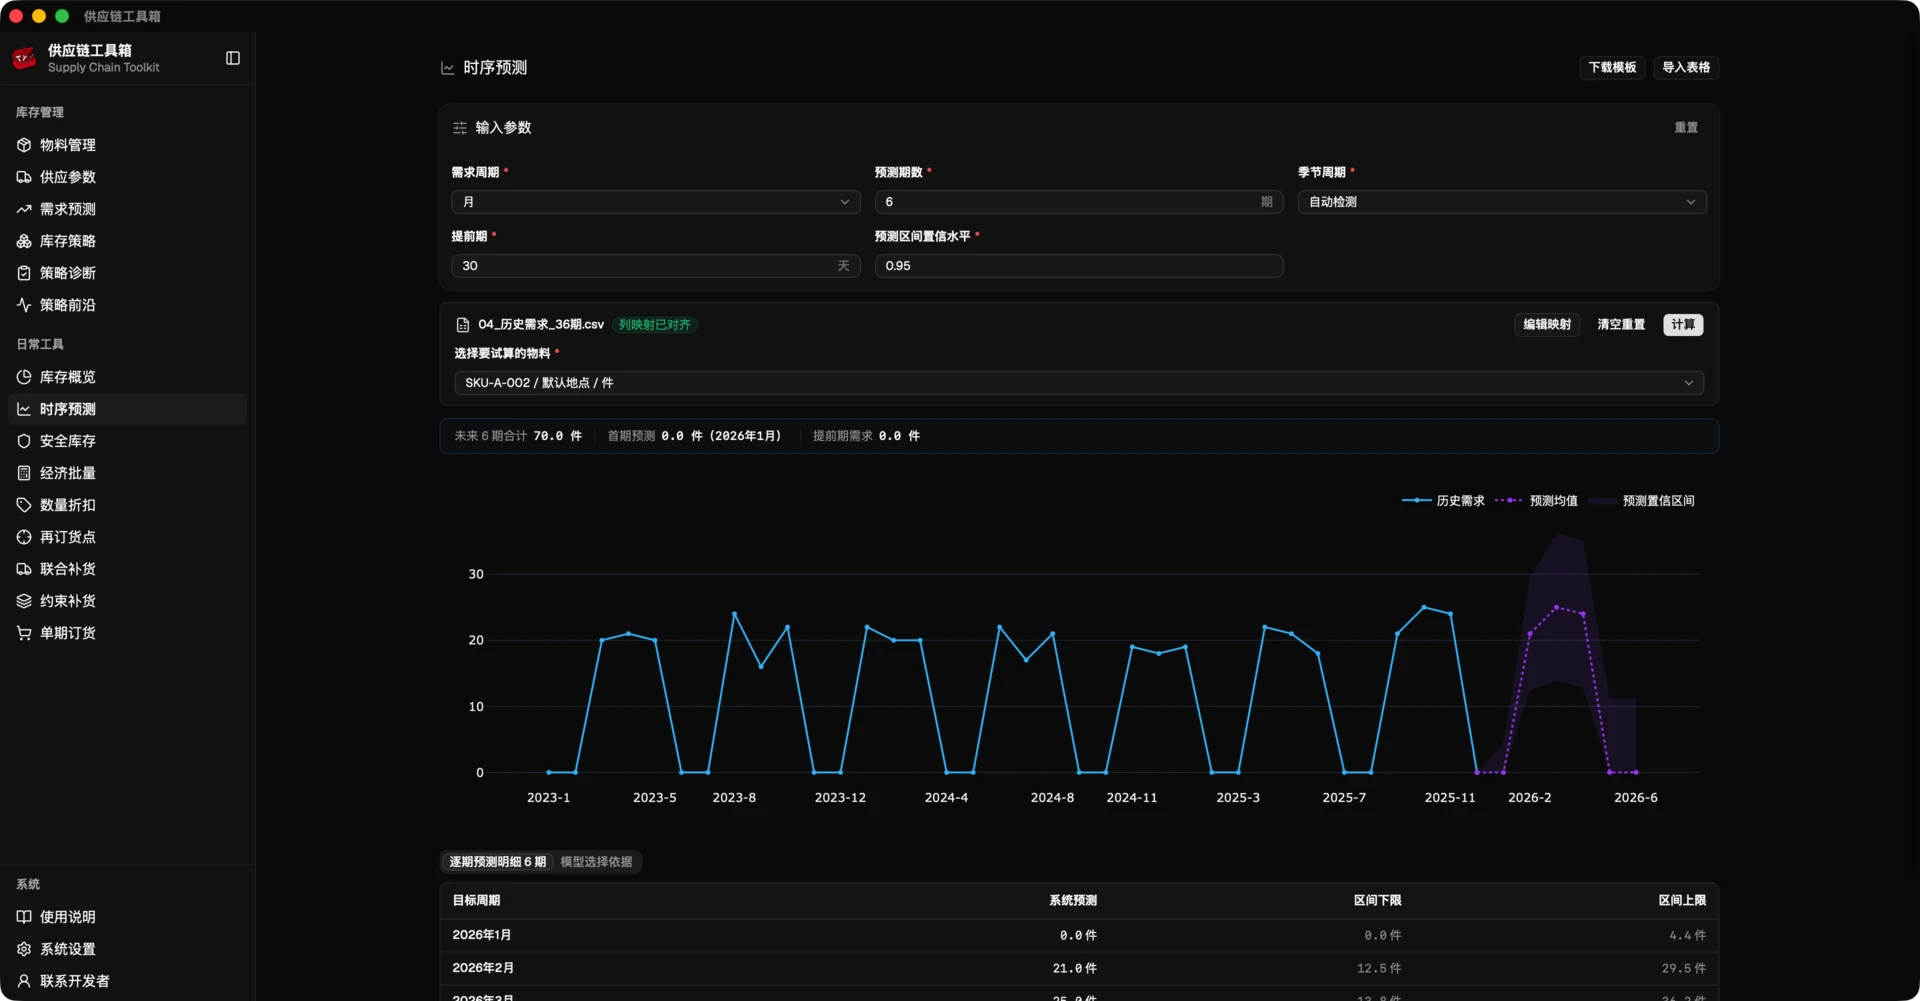Click the 编辑映射 button

tap(1547, 325)
